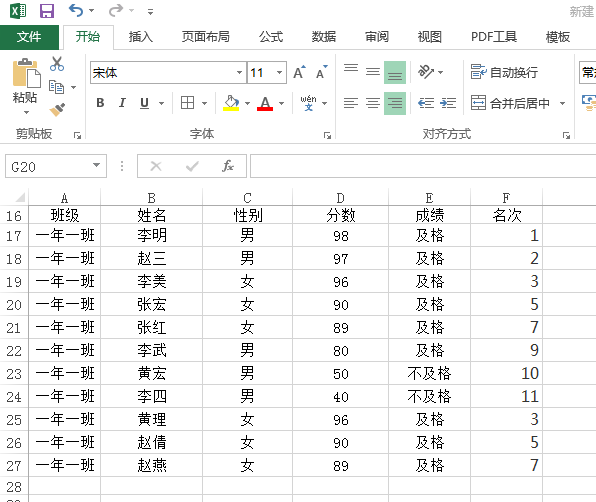Toggle Italic formatting
Screen dimensions: 596x502
(122, 103)
